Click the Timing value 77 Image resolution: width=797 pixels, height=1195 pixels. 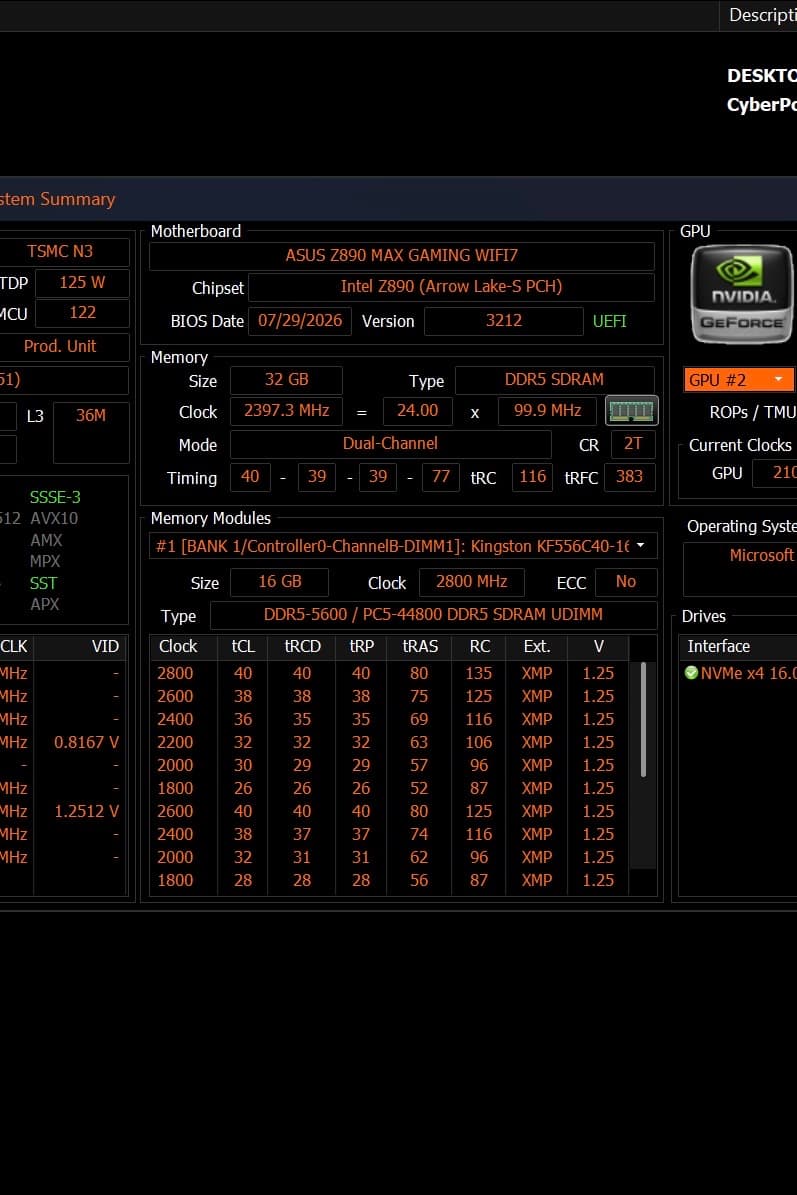pos(440,477)
